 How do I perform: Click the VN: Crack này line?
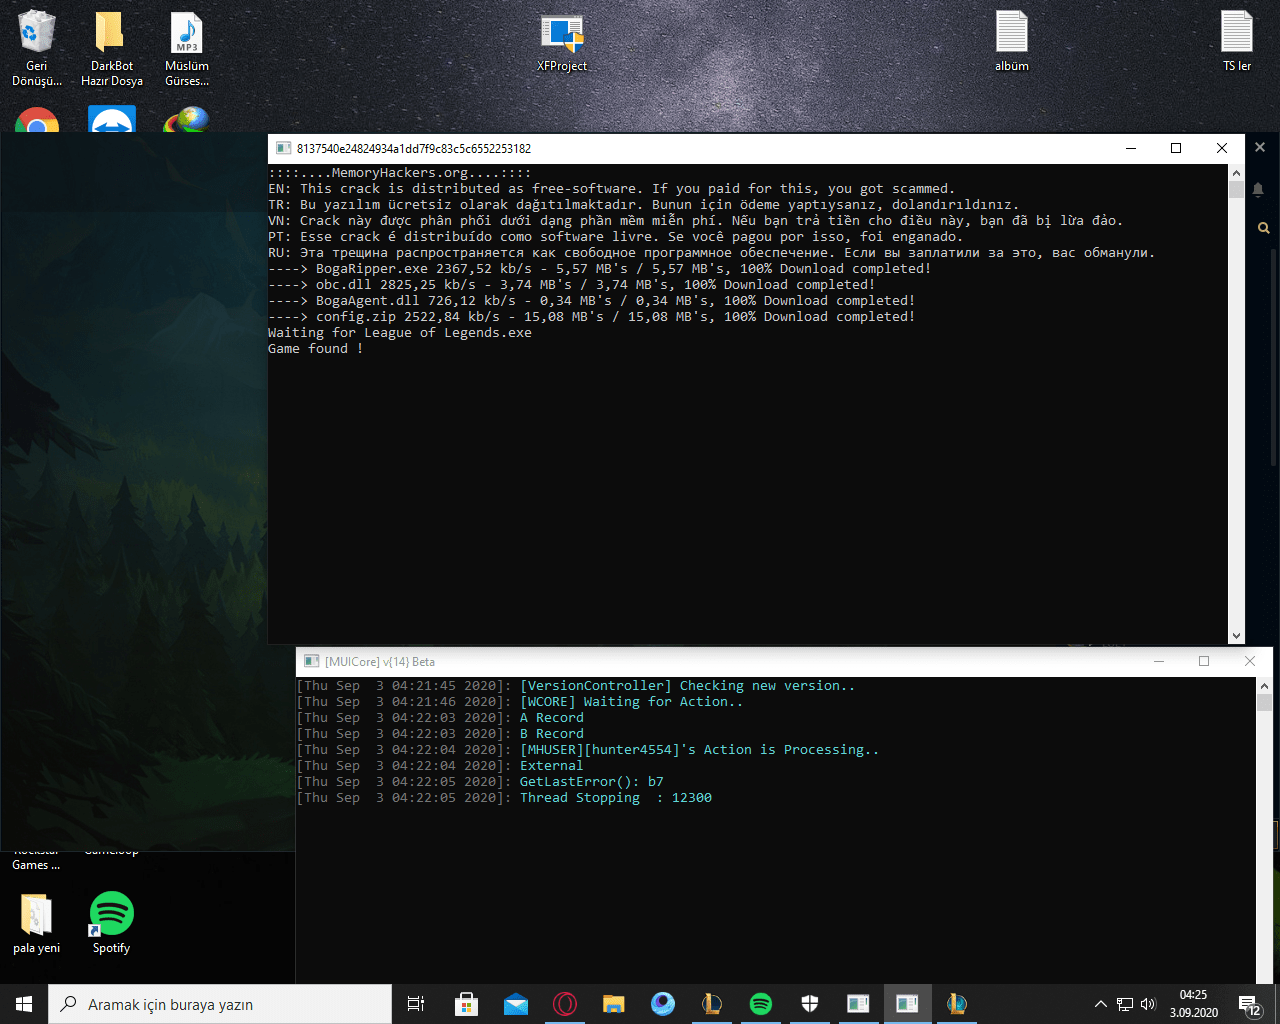(x=696, y=221)
